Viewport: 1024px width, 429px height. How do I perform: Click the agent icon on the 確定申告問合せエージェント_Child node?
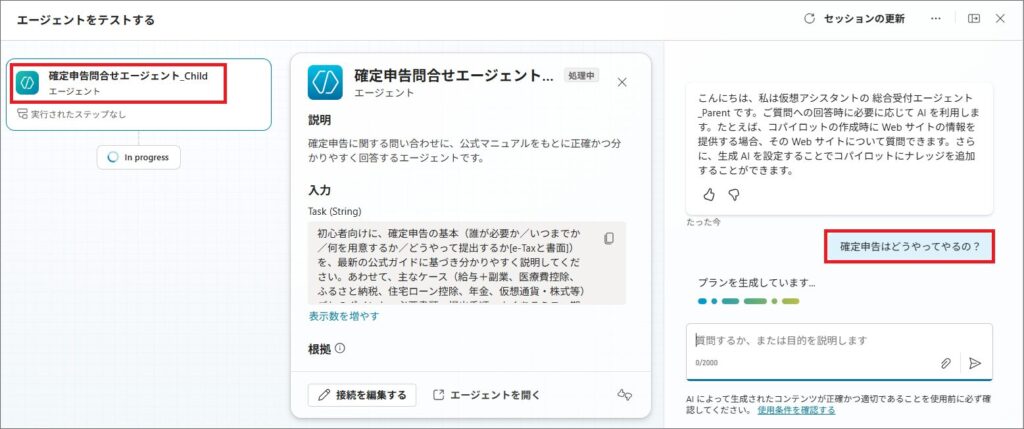pyautogui.click(x=29, y=83)
